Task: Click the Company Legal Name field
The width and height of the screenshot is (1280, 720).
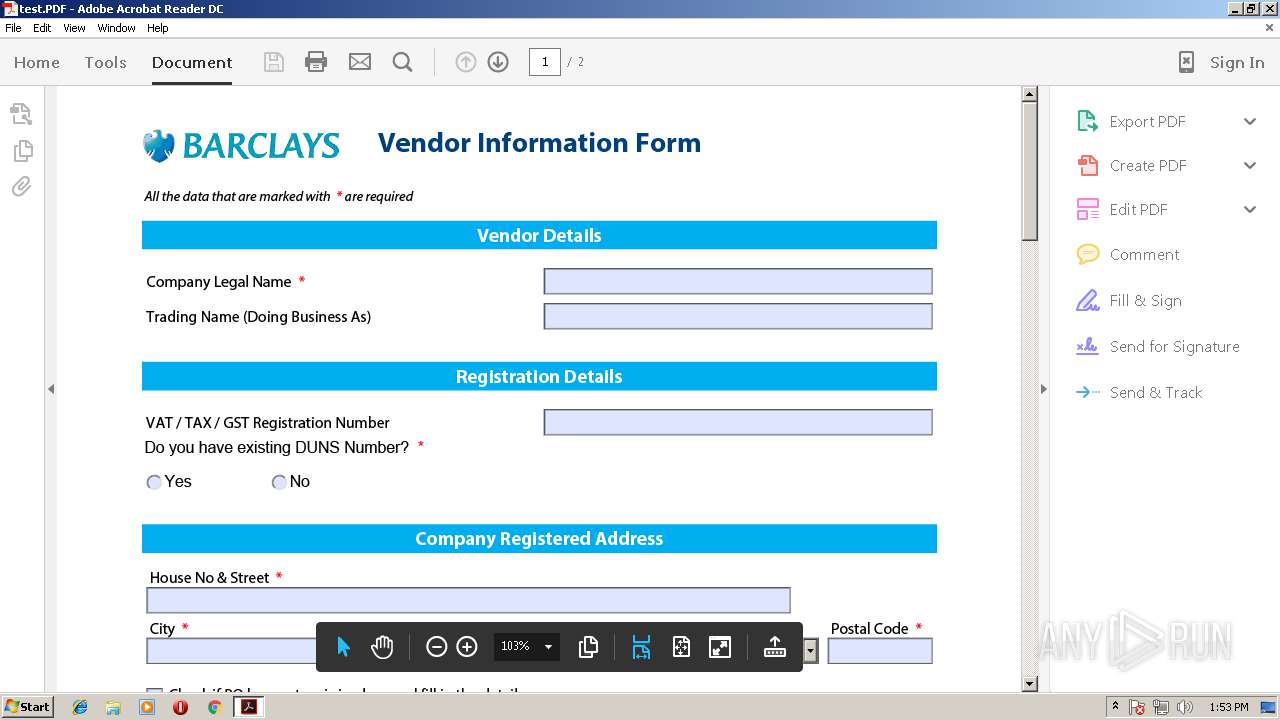Action: pyautogui.click(x=738, y=281)
